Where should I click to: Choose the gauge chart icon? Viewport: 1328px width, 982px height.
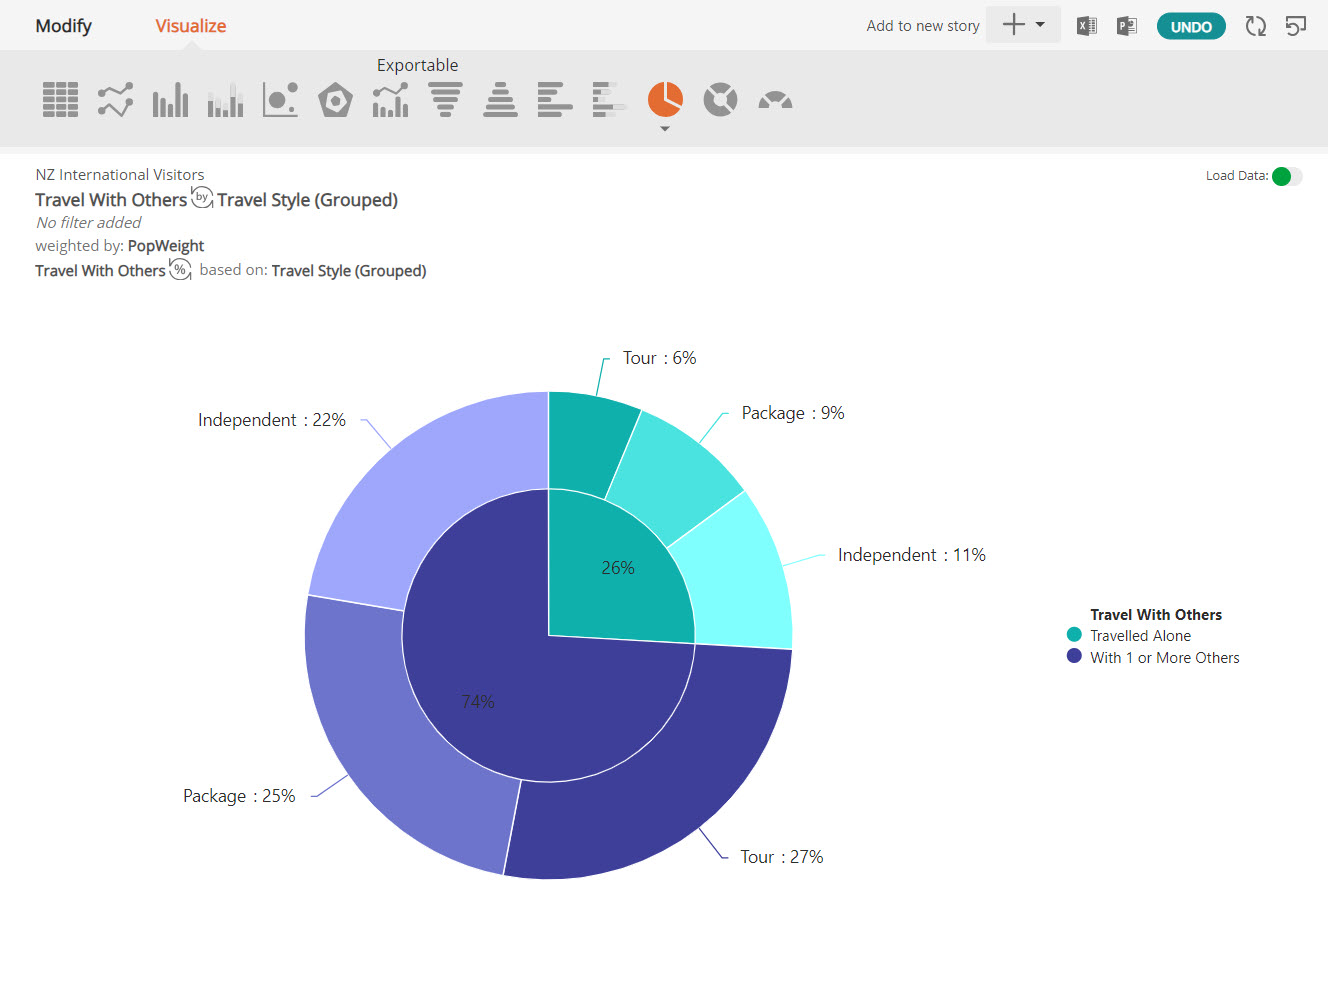(x=775, y=100)
